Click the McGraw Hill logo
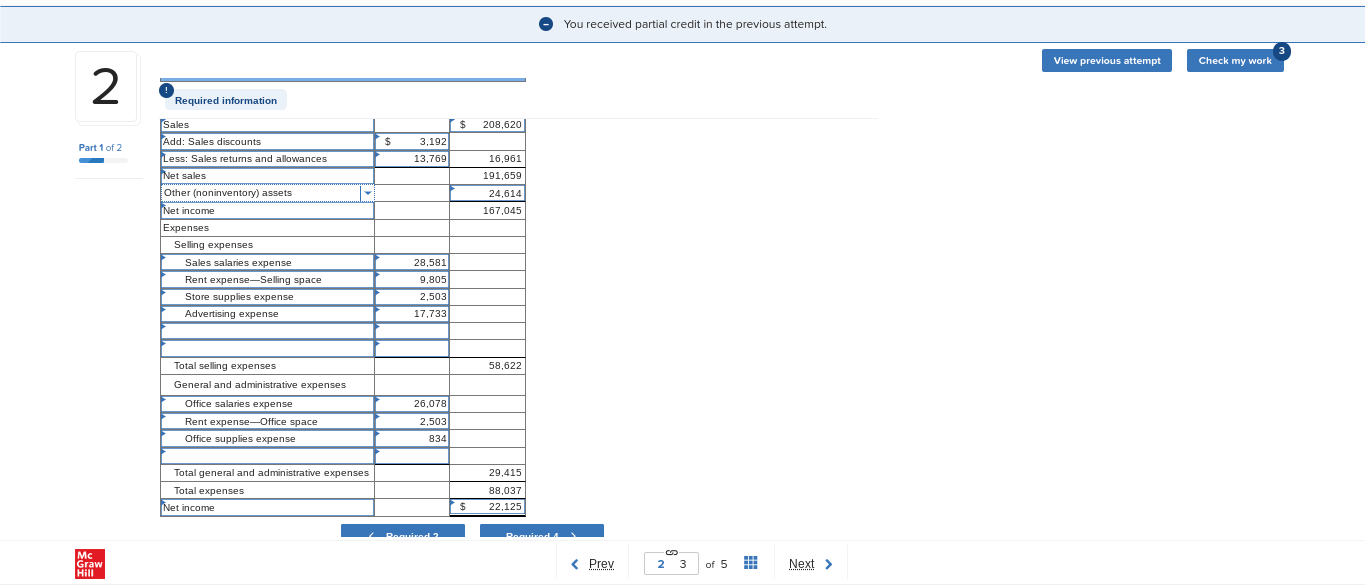The height and width of the screenshot is (587, 1365). (x=90, y=564)
